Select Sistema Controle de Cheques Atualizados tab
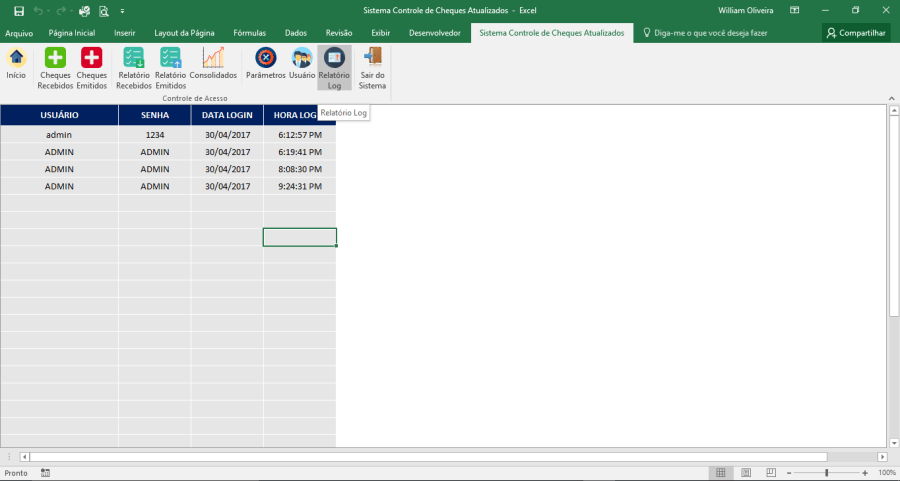 pyautogui.click(x=552, y=33)
